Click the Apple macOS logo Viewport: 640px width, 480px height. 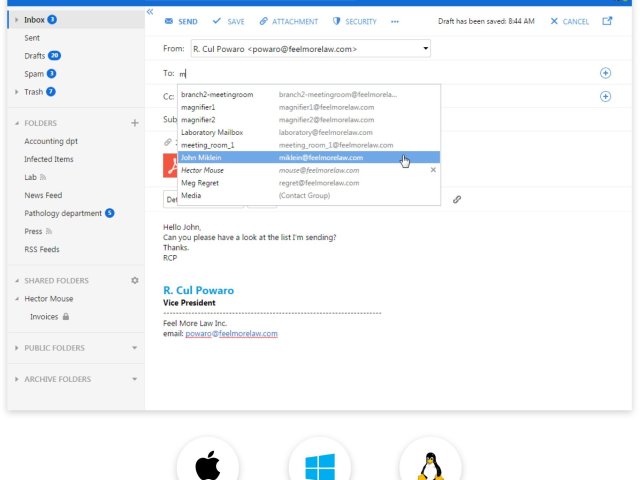tap(208, 465)
